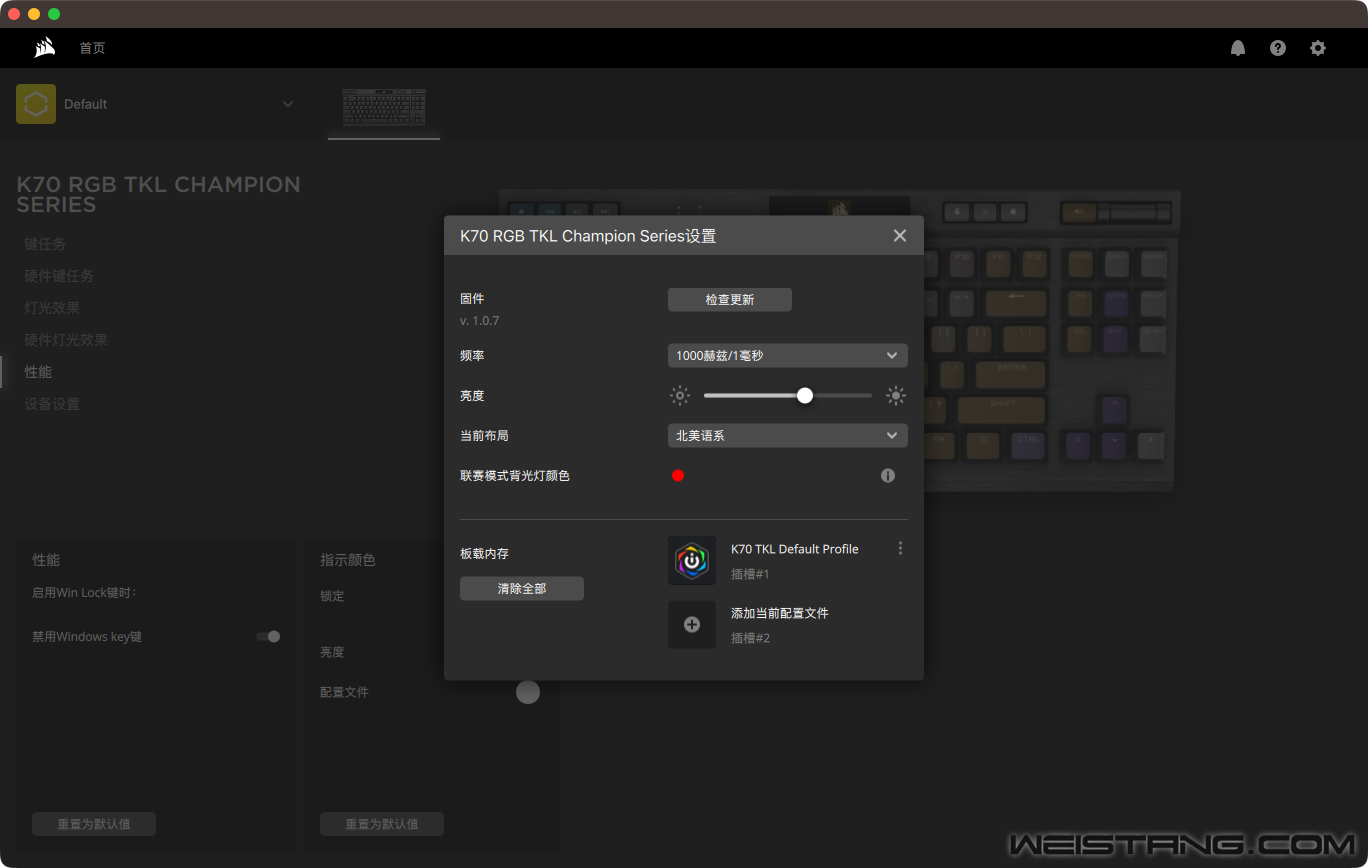Click 重置为默认值 in the 指示颜色 panel
1368x868 pixels.
tap(382, 824)
